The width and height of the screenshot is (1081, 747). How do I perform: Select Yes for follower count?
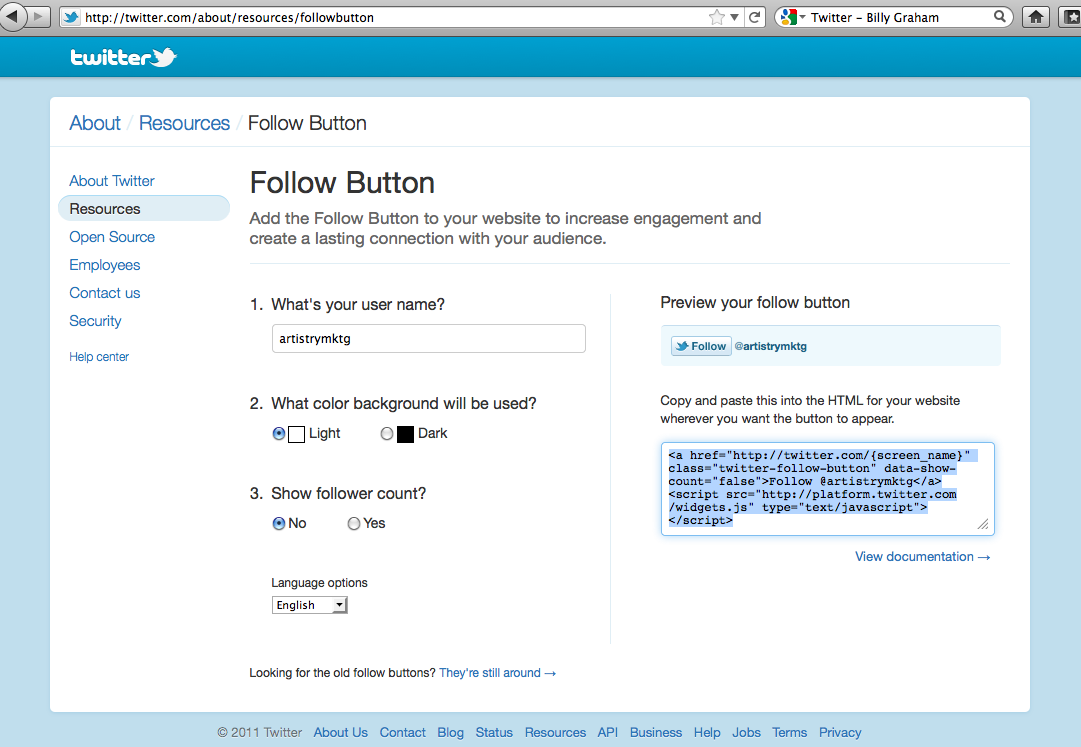tap(354, 524)
